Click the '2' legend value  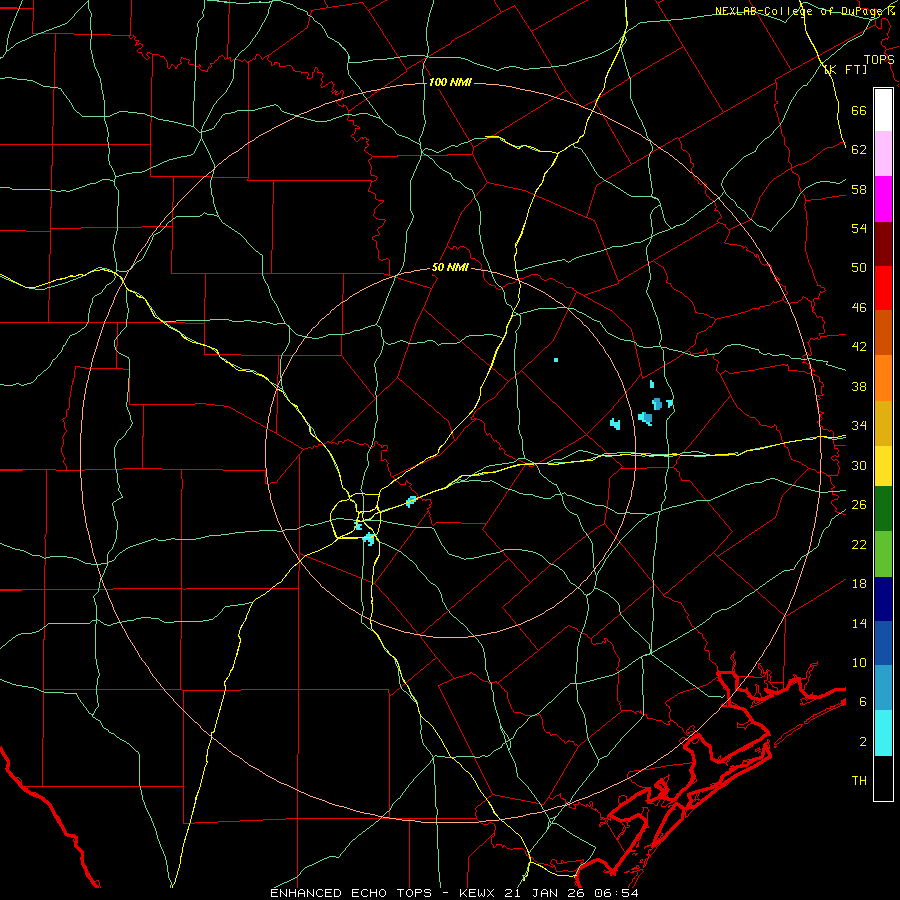coord(863,742)
